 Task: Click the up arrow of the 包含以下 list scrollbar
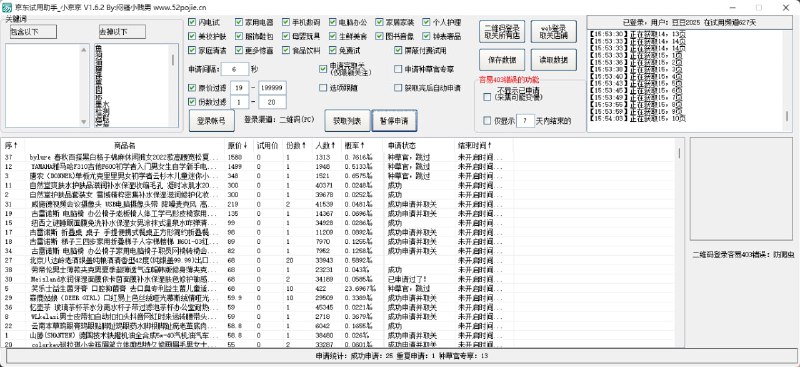point(84,49)
